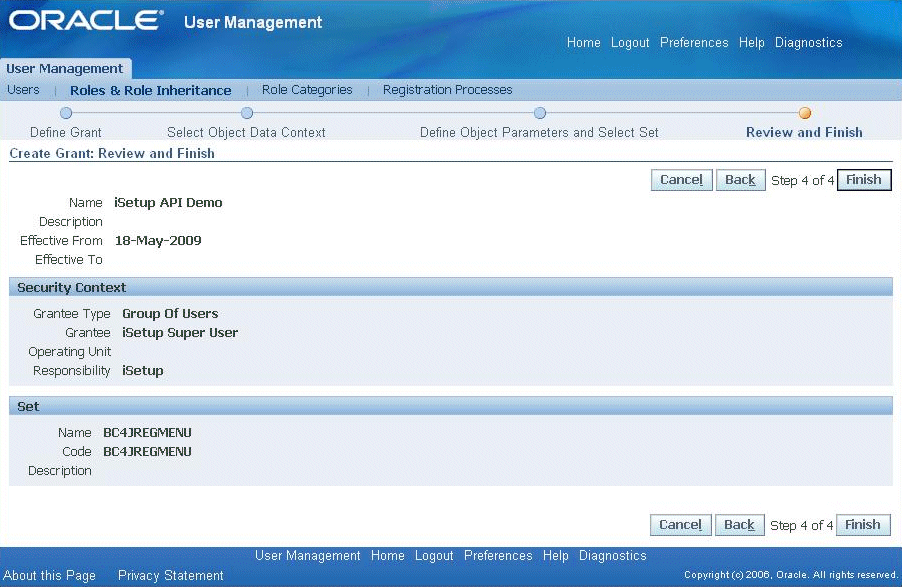This screenshot has width=902, height=587.
Task: Click Home link in footer
Action: [x=388, y=555]
